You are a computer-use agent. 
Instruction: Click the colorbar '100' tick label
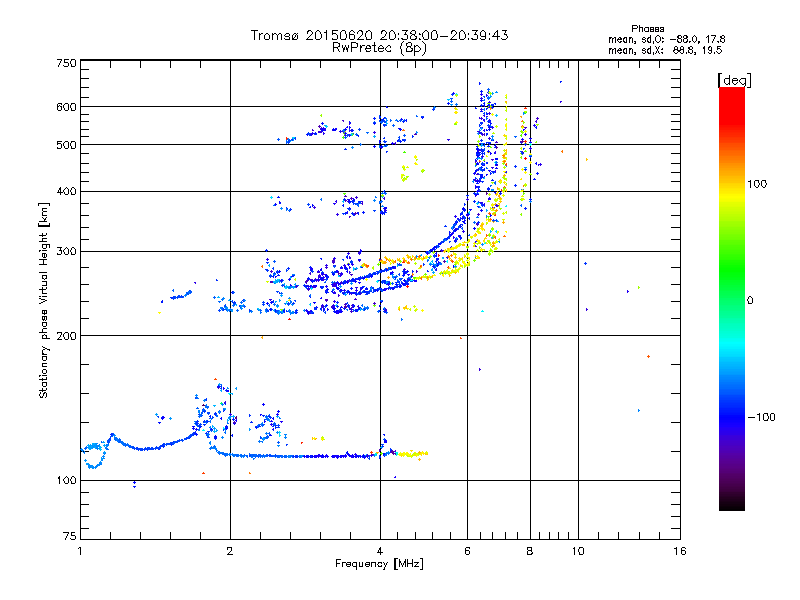click(757, 184)
